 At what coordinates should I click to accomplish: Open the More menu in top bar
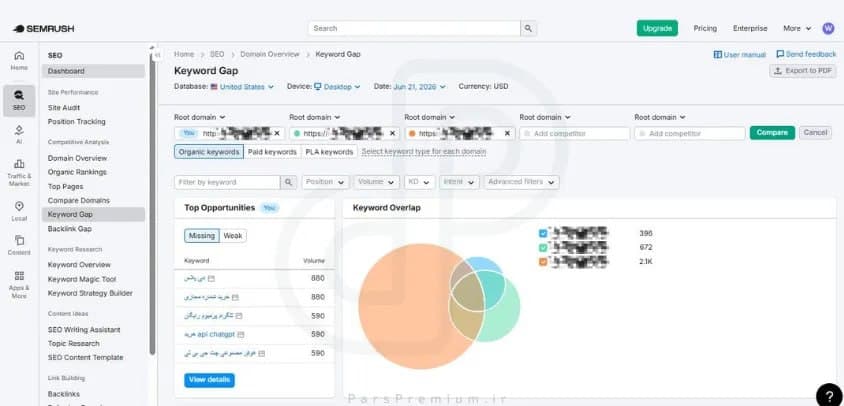point(797,29)
